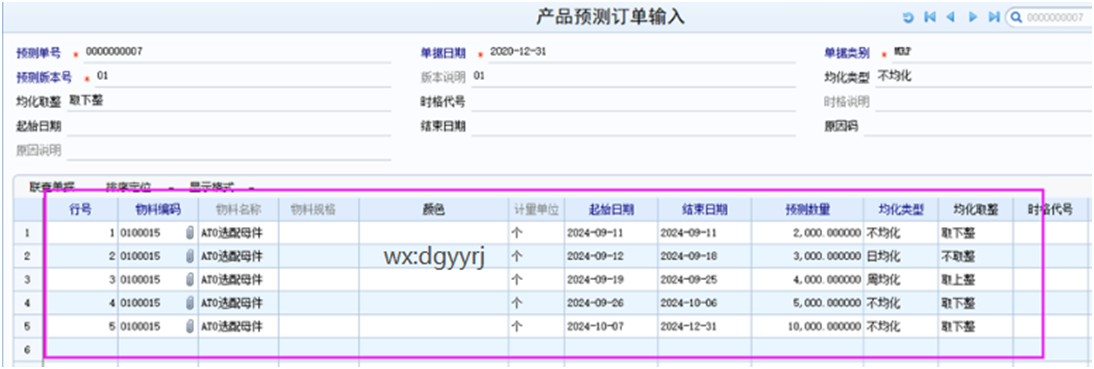Click the grid 均化类型 column header
This screenshot has width=1094, height=369.
pyautogui.click(x=901, y=209)
